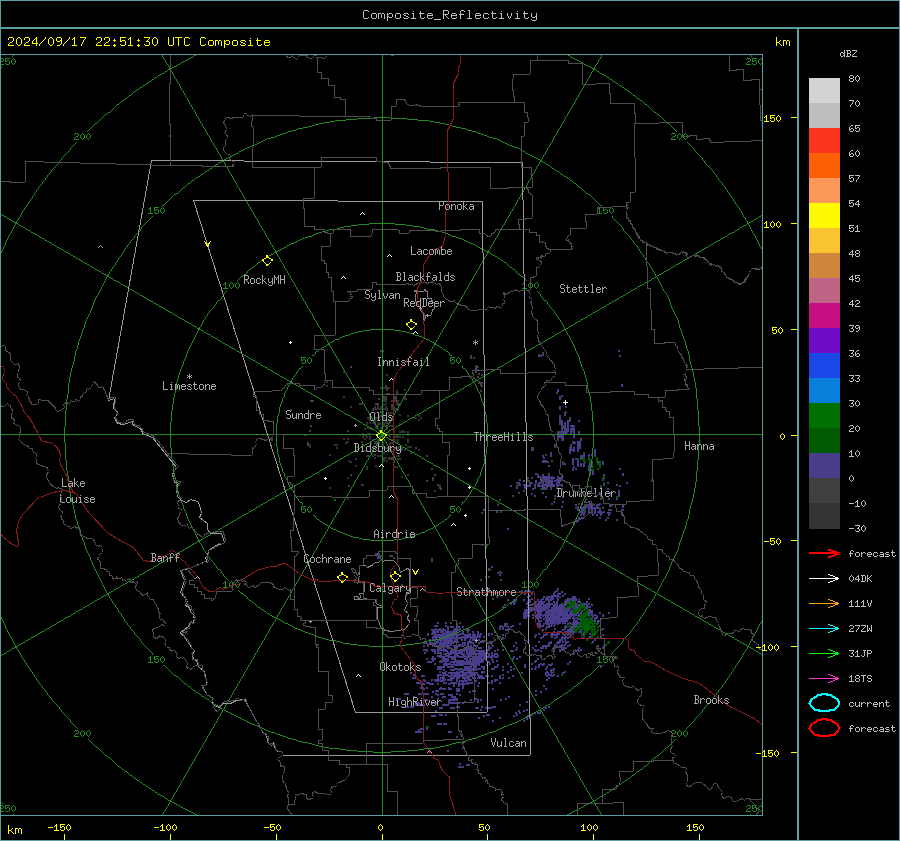The height and width of the screenshot is (841, 900).
Task: Click the Strathmore label
Action: pos(486,592)
